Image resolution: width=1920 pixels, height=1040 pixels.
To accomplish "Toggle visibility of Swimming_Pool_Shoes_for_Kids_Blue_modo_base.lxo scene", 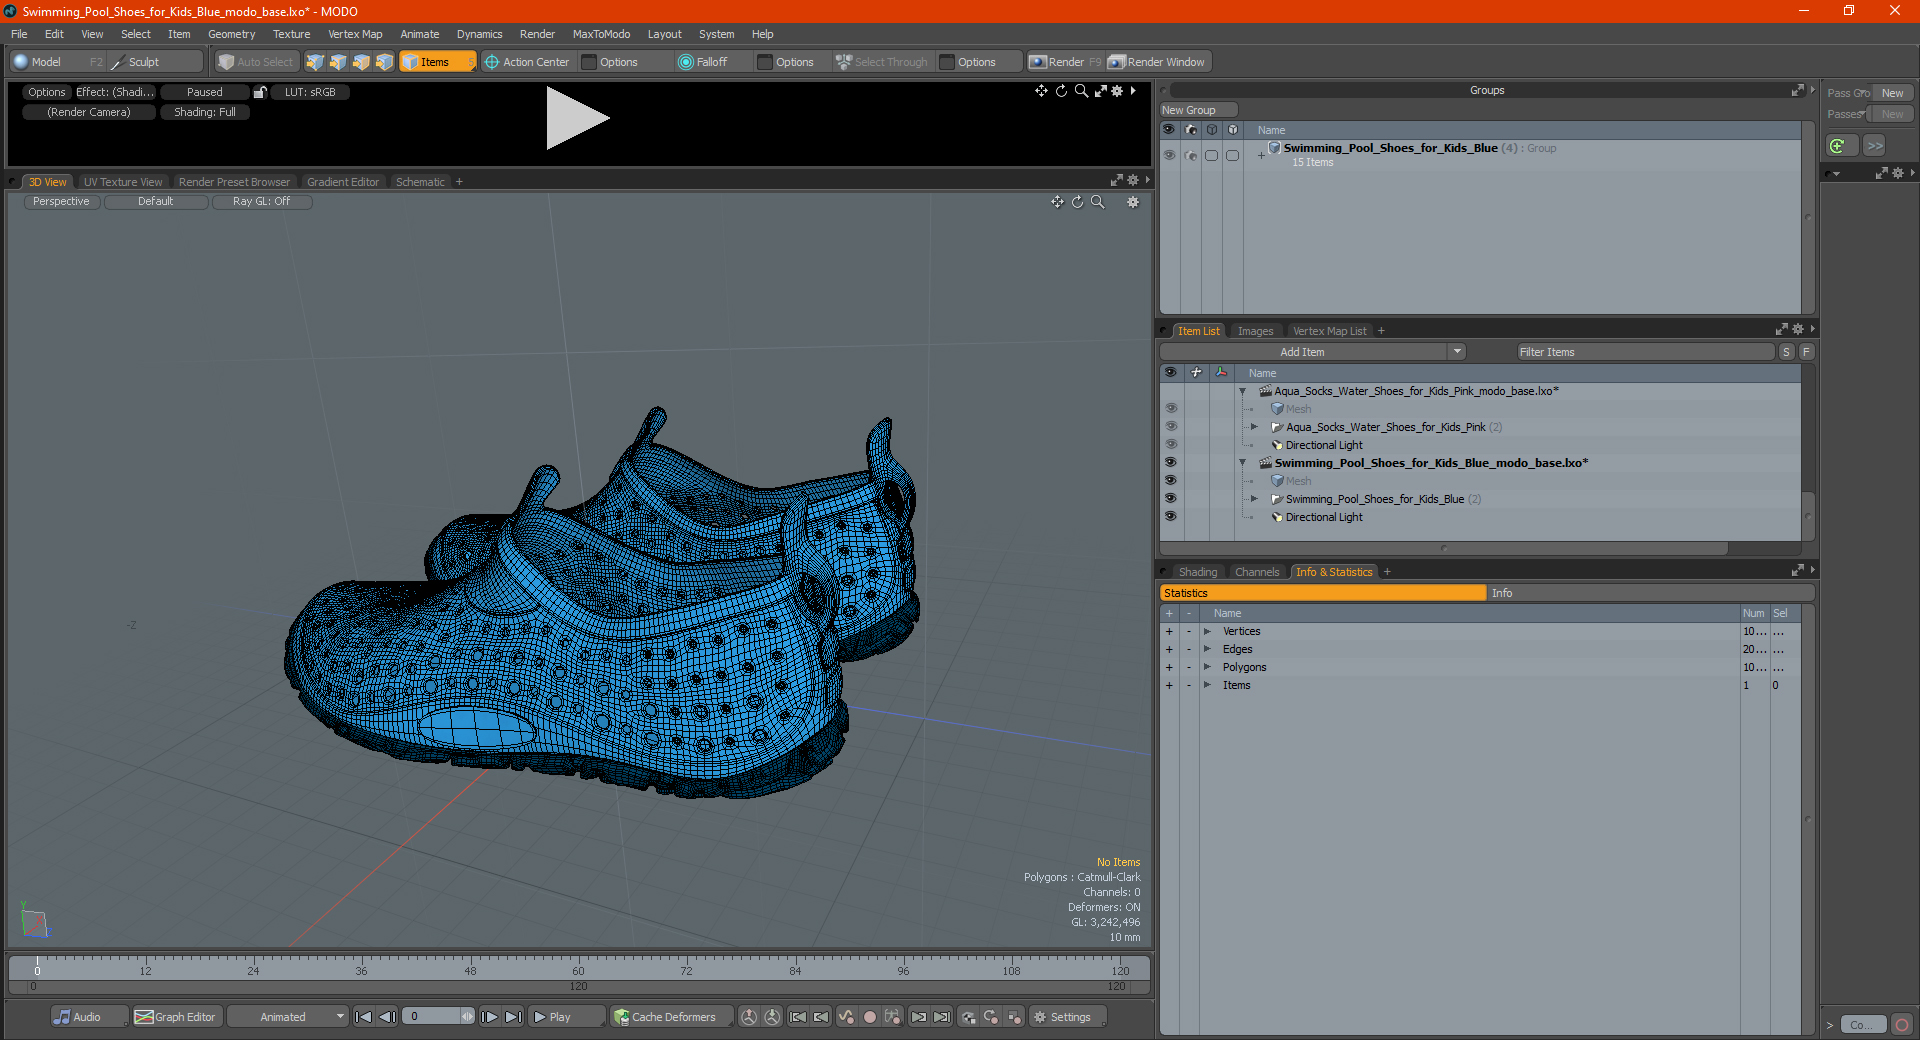I will tap(1170, 463).
